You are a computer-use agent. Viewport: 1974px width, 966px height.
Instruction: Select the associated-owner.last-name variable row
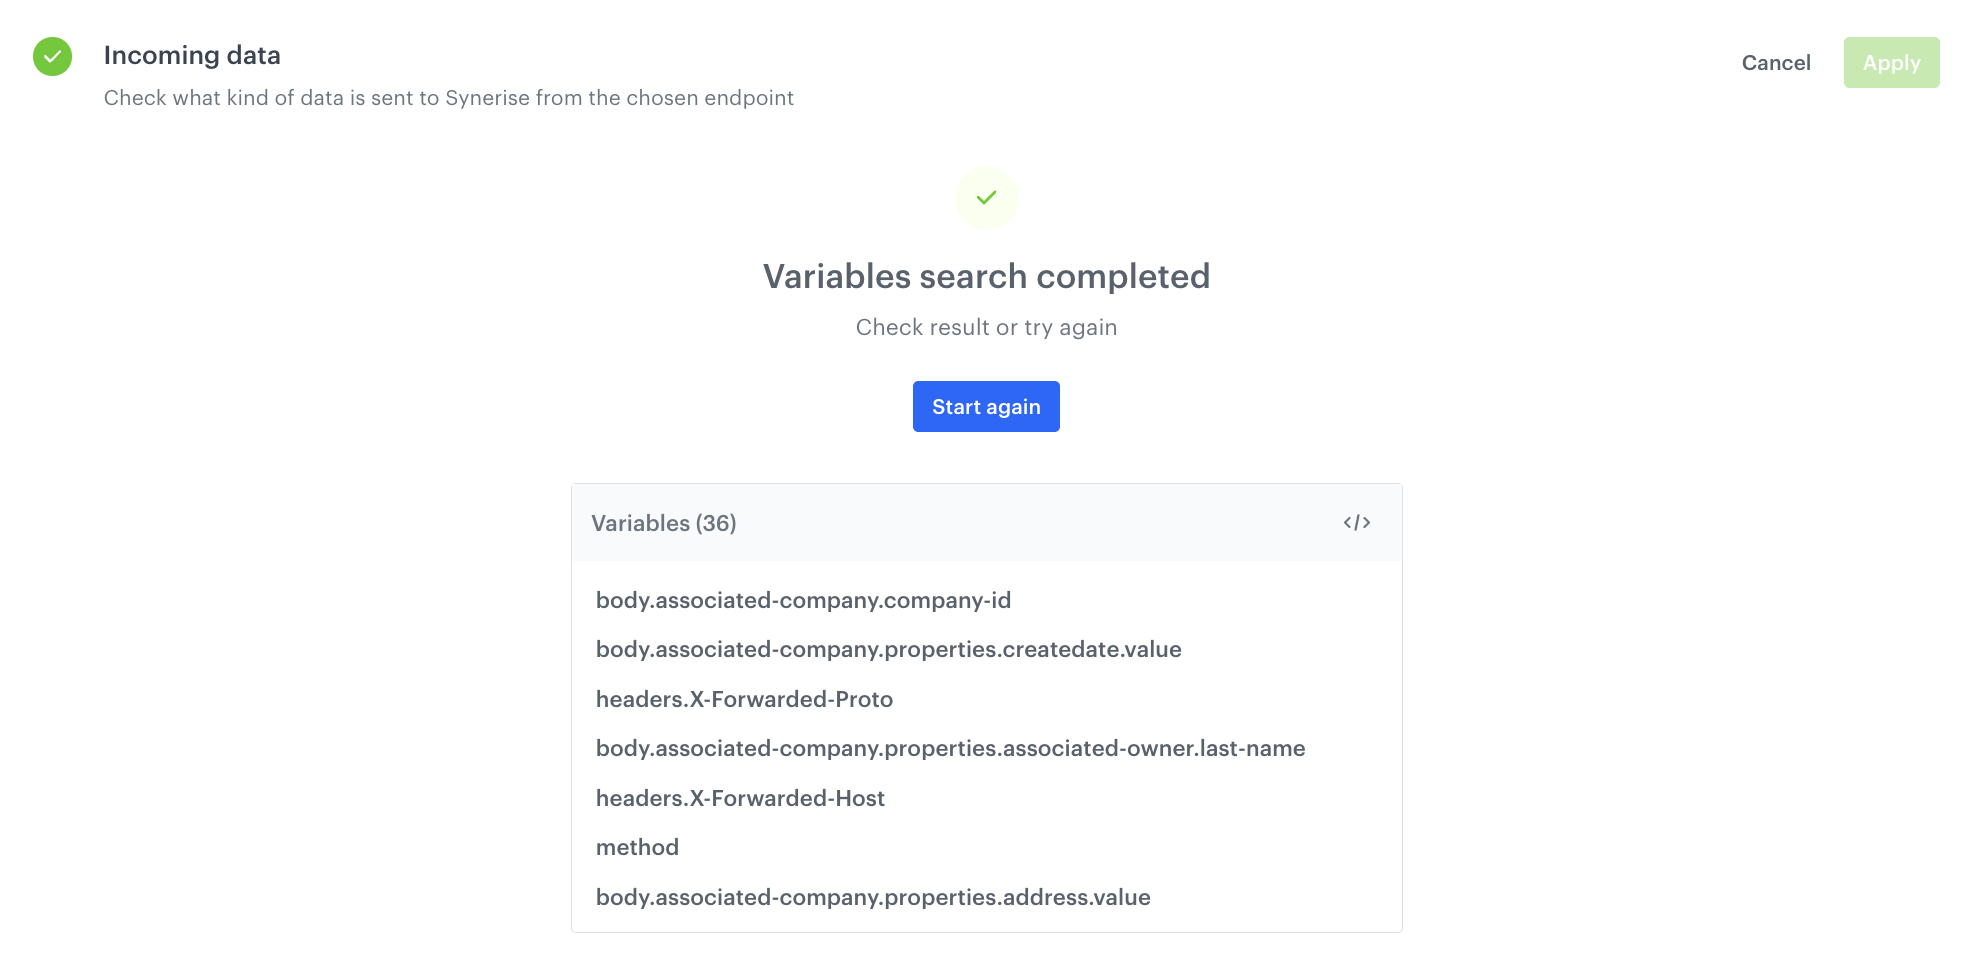[x=950, y=747]
